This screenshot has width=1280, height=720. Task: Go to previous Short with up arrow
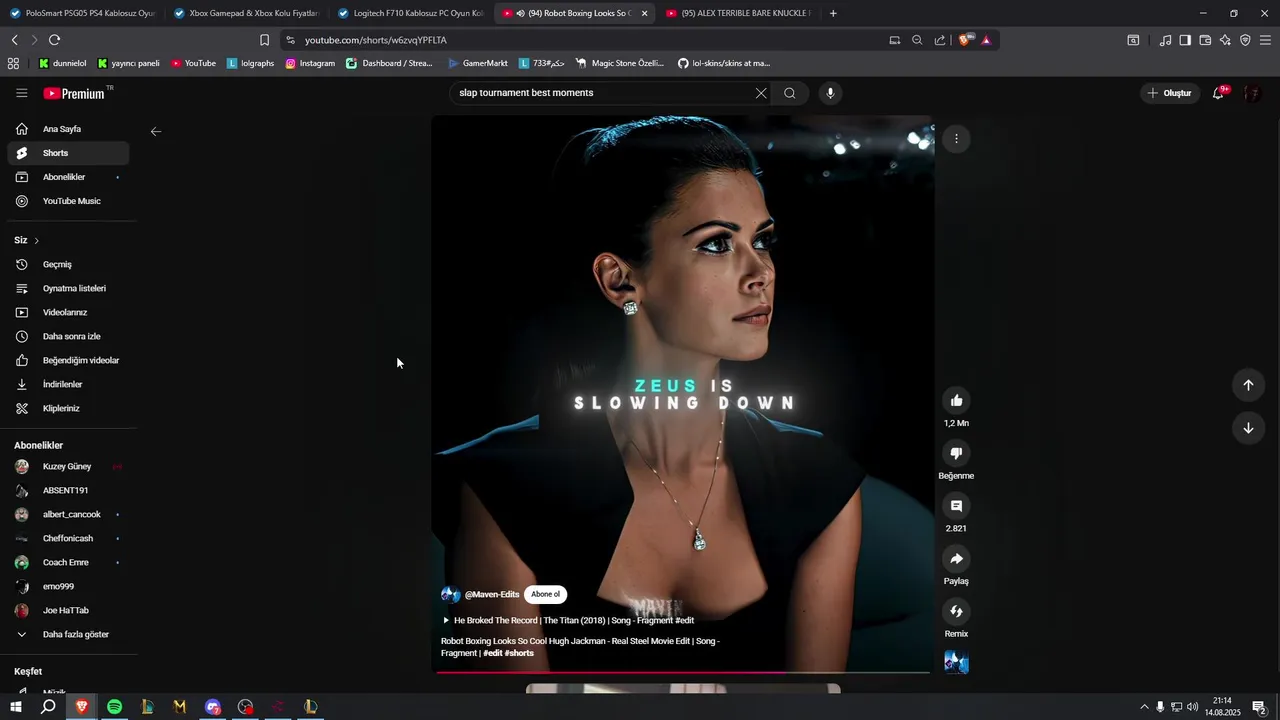(x=1248, y=385)
